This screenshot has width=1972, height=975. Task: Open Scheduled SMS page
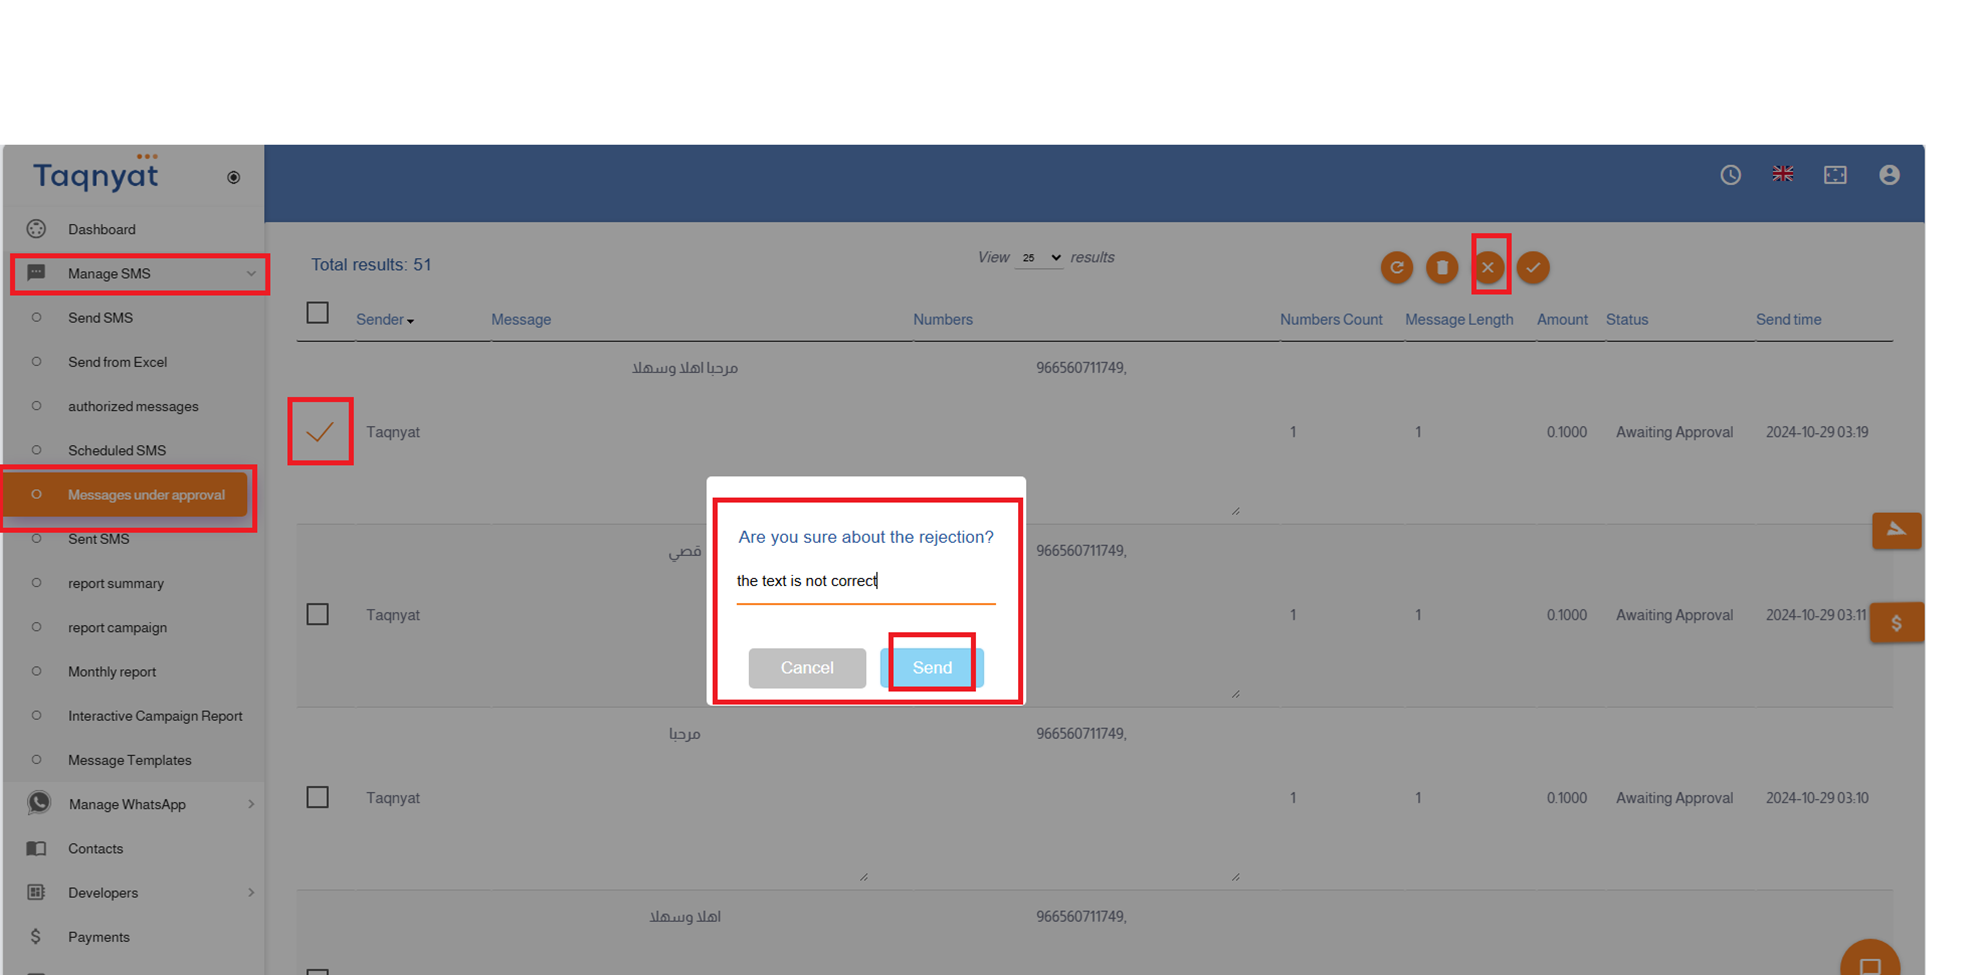pos(117,450)
